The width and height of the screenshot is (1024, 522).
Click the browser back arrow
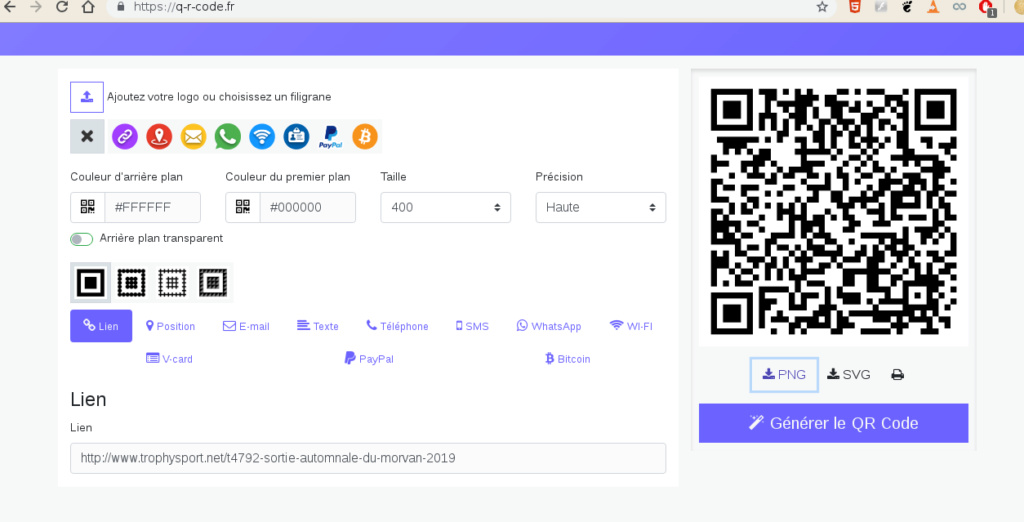[x=9, y=7]
